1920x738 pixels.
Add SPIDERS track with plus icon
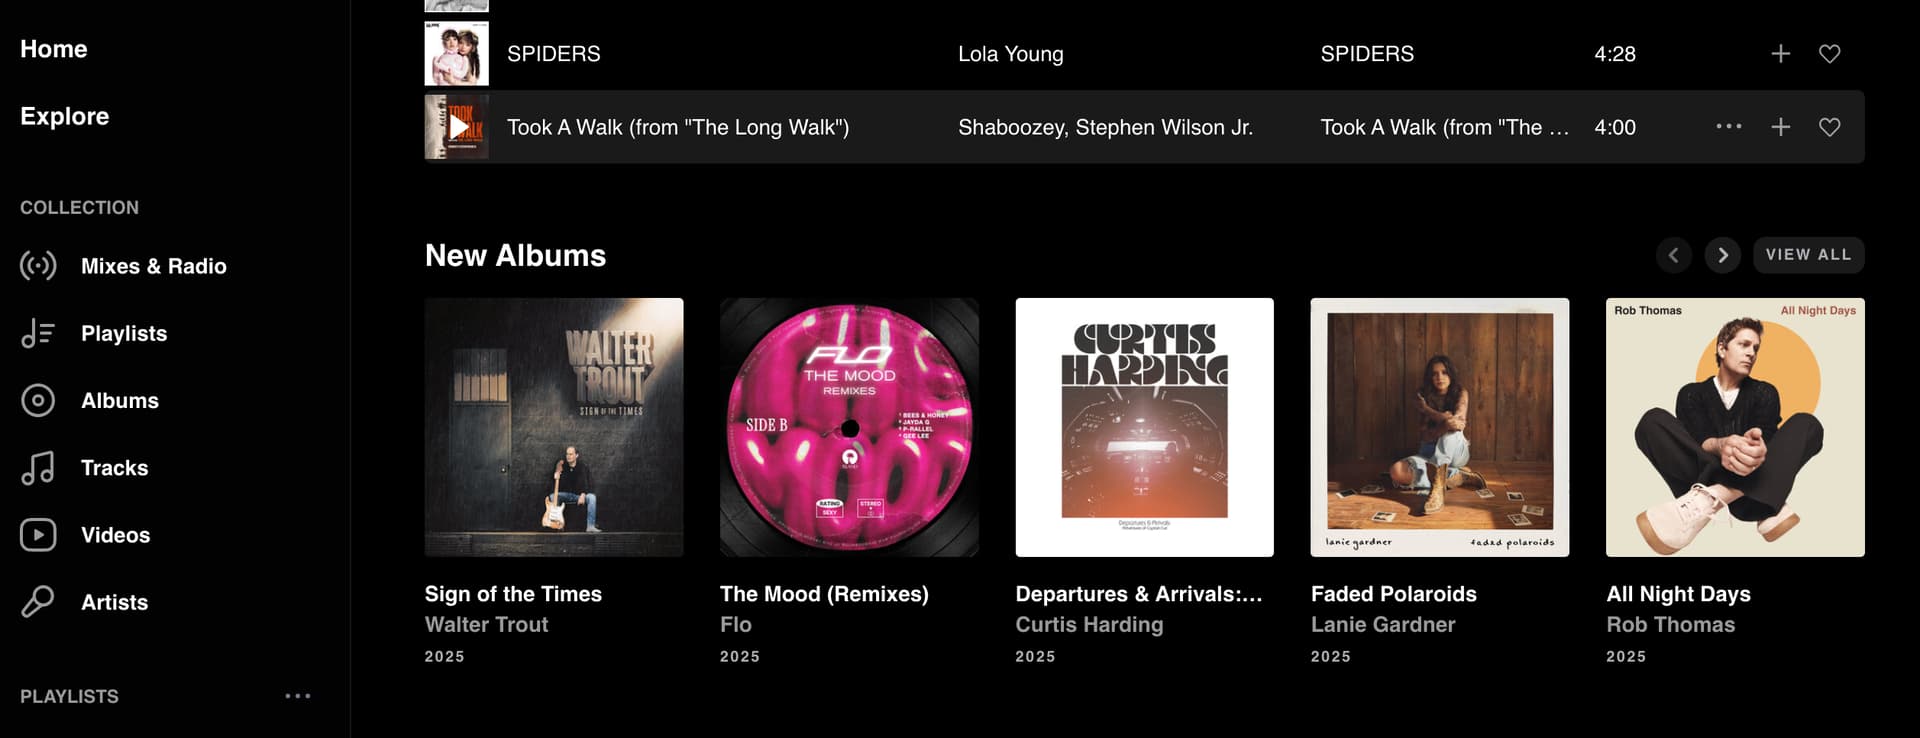coord(1780,54)
